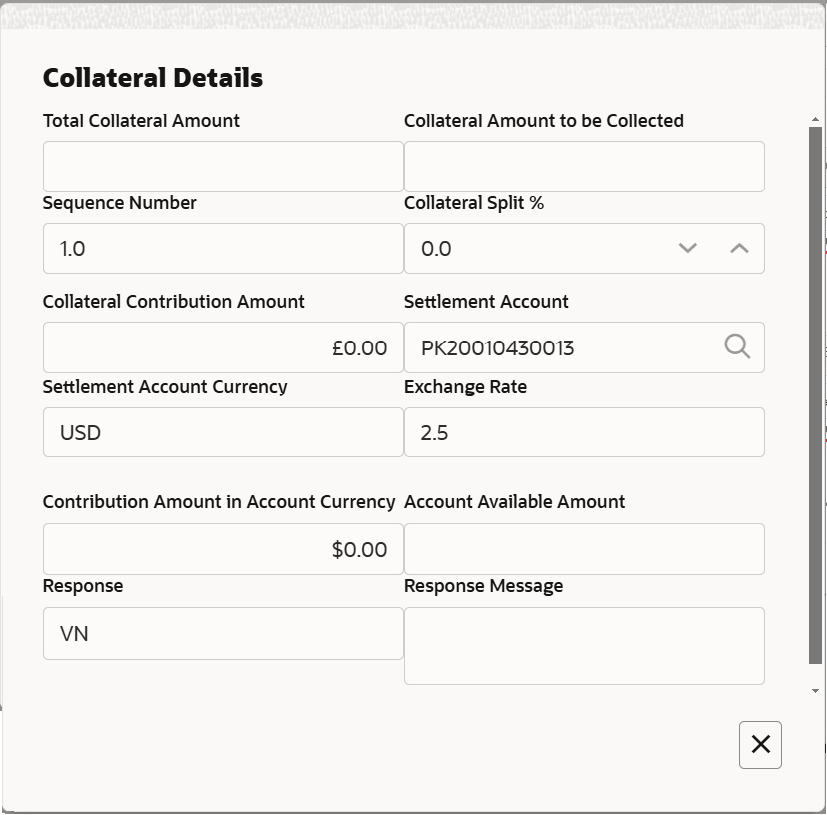Click the Collateral Contribution Amount field
Image resolution: width=827 pixels, height=815 pixels.
tap(223, 347)
